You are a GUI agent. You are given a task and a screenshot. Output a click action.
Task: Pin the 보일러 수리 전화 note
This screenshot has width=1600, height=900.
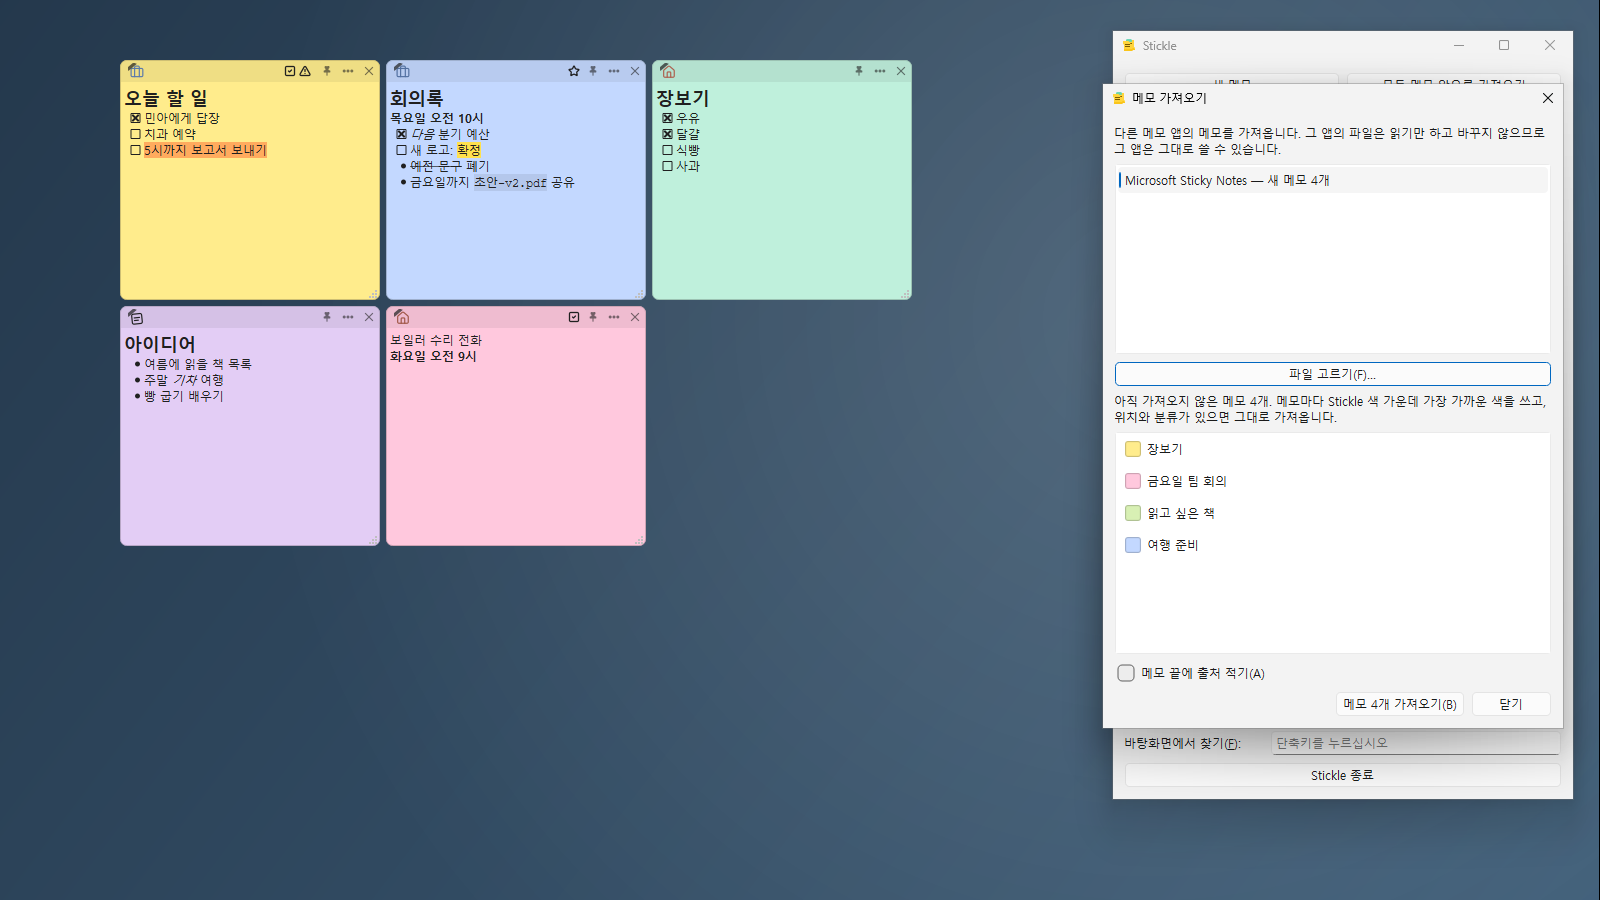[x=593, y=317]
